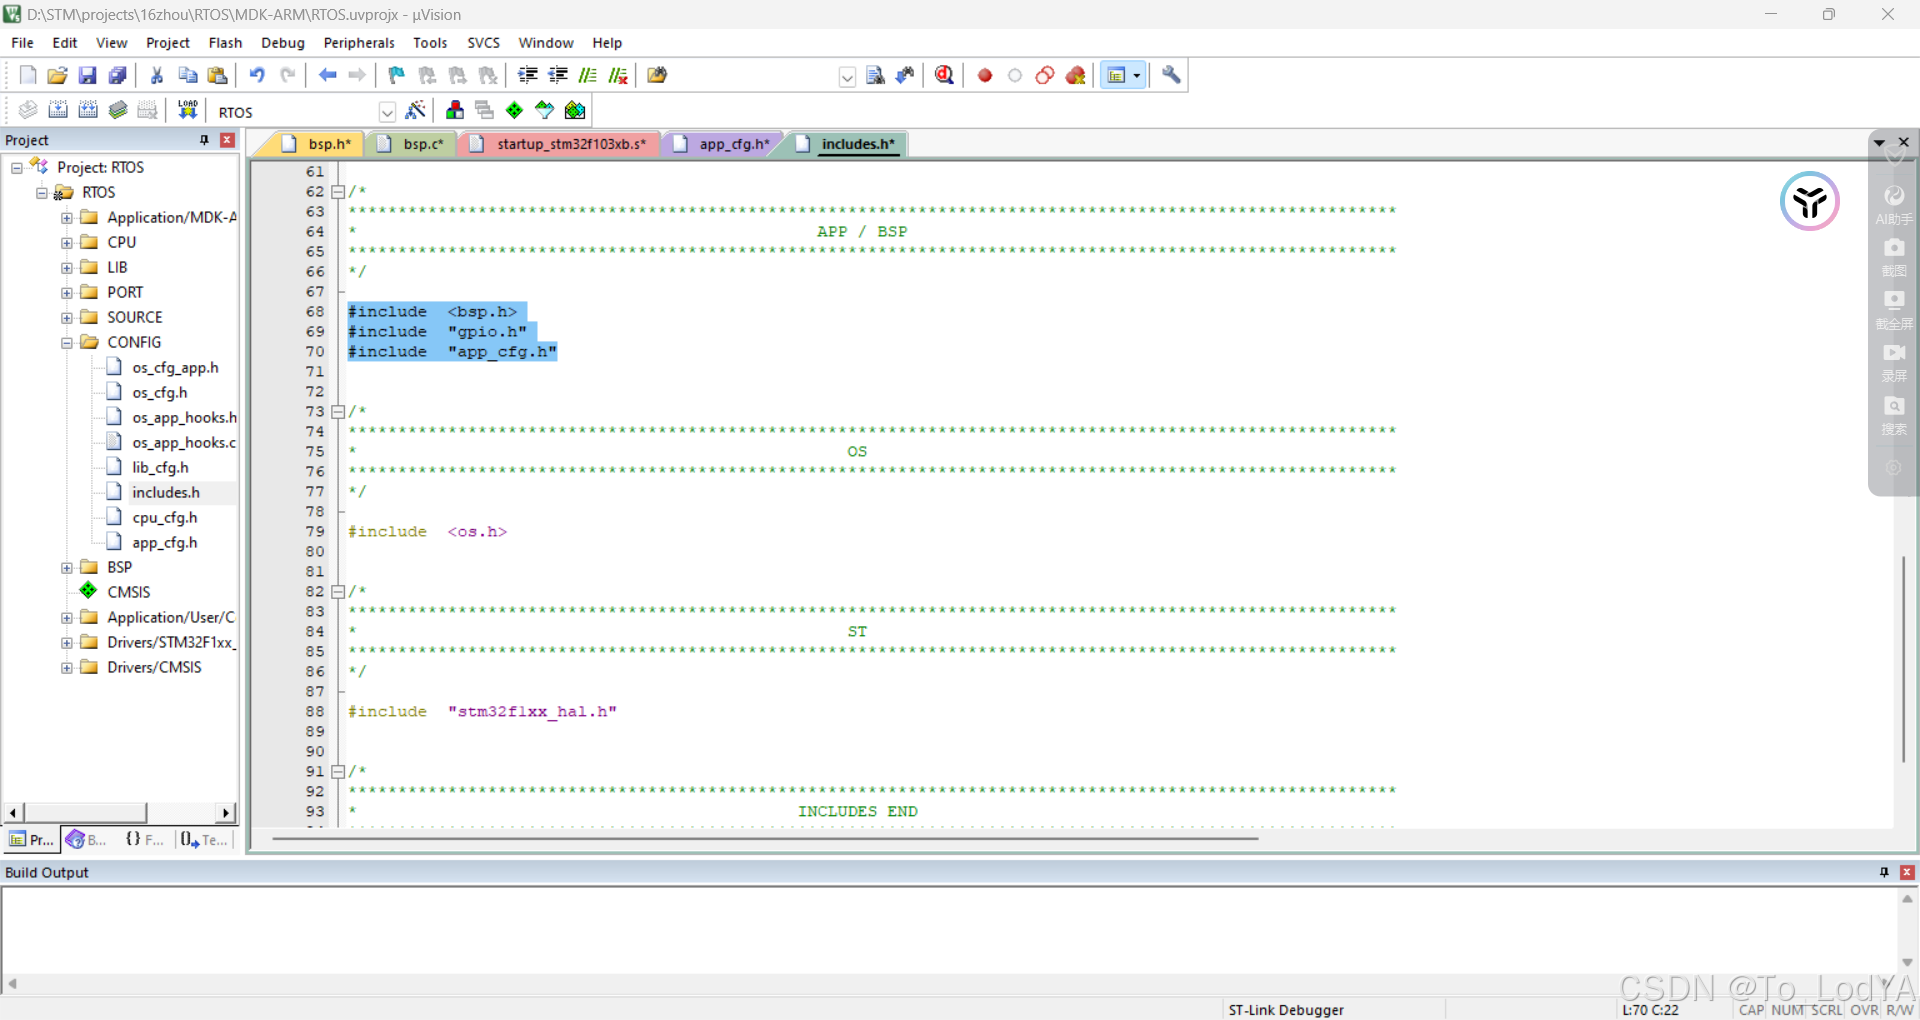Pin the Project panel

tap(204, 140)
